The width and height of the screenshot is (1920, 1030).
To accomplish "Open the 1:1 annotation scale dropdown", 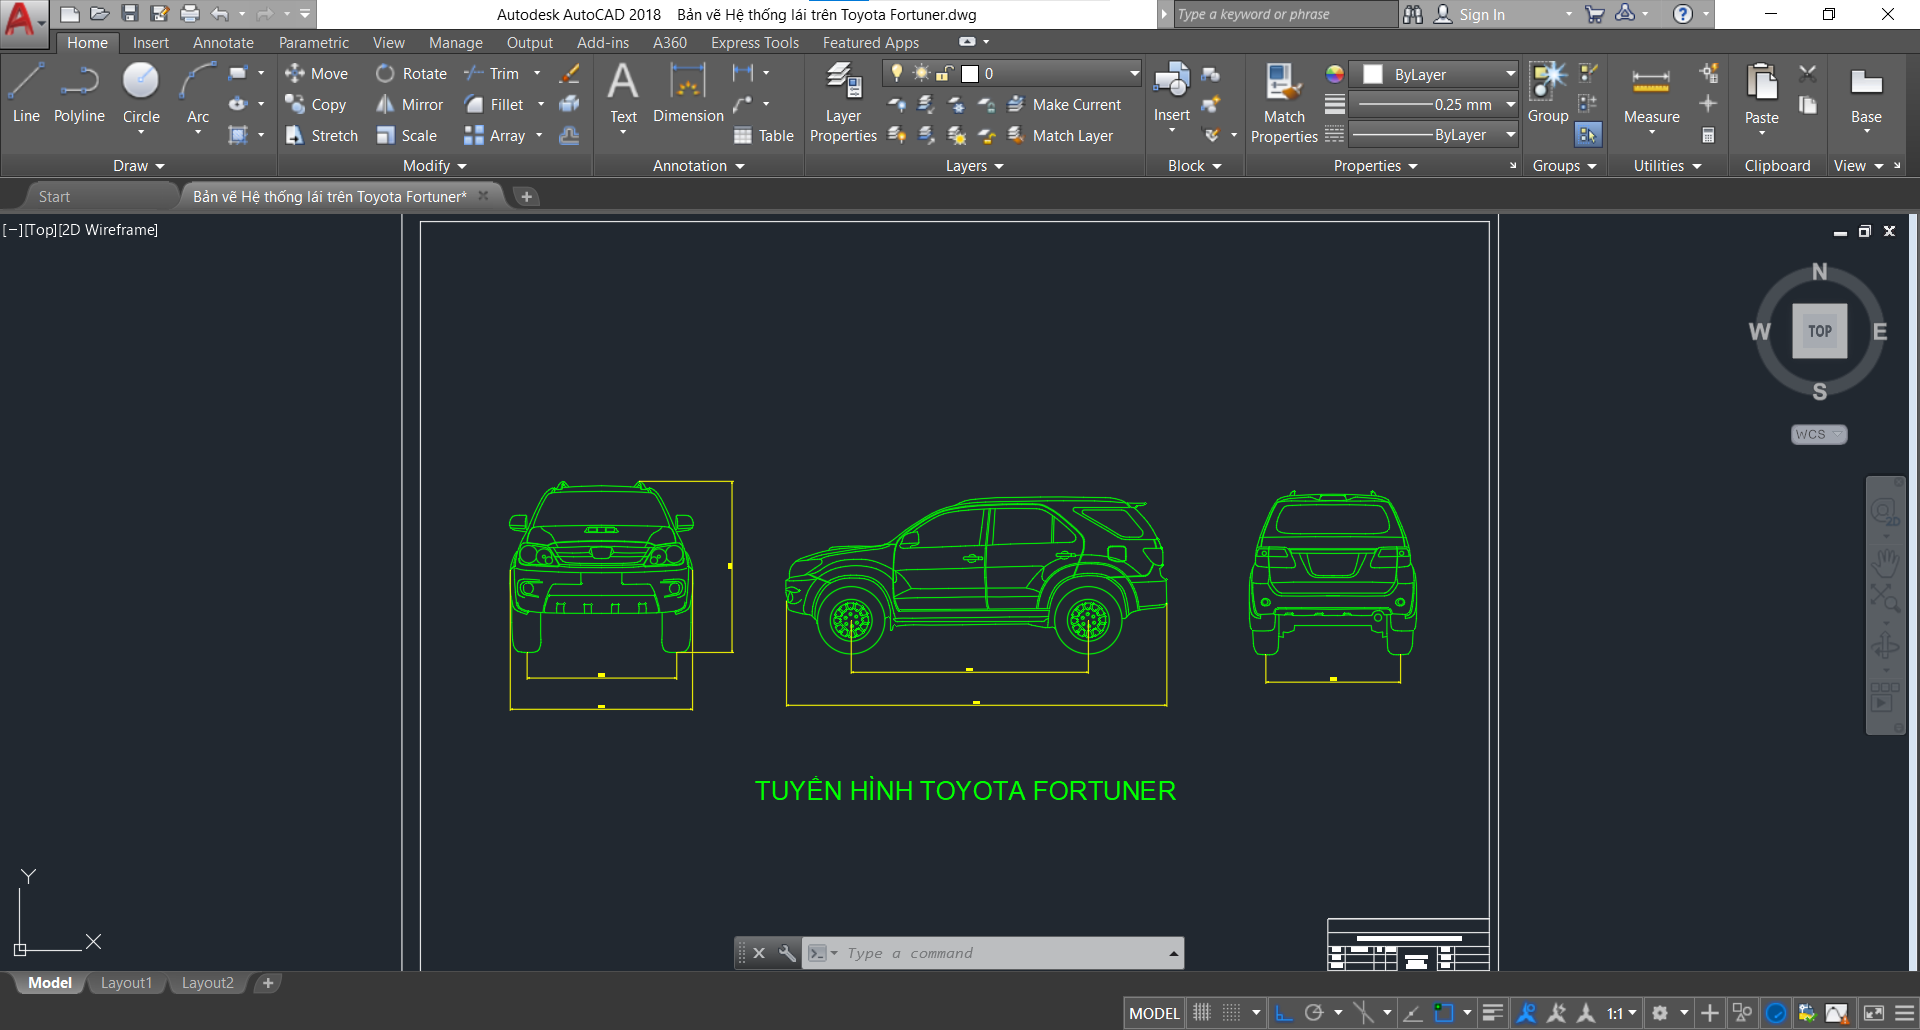I will click(x=1621, y=1013).
